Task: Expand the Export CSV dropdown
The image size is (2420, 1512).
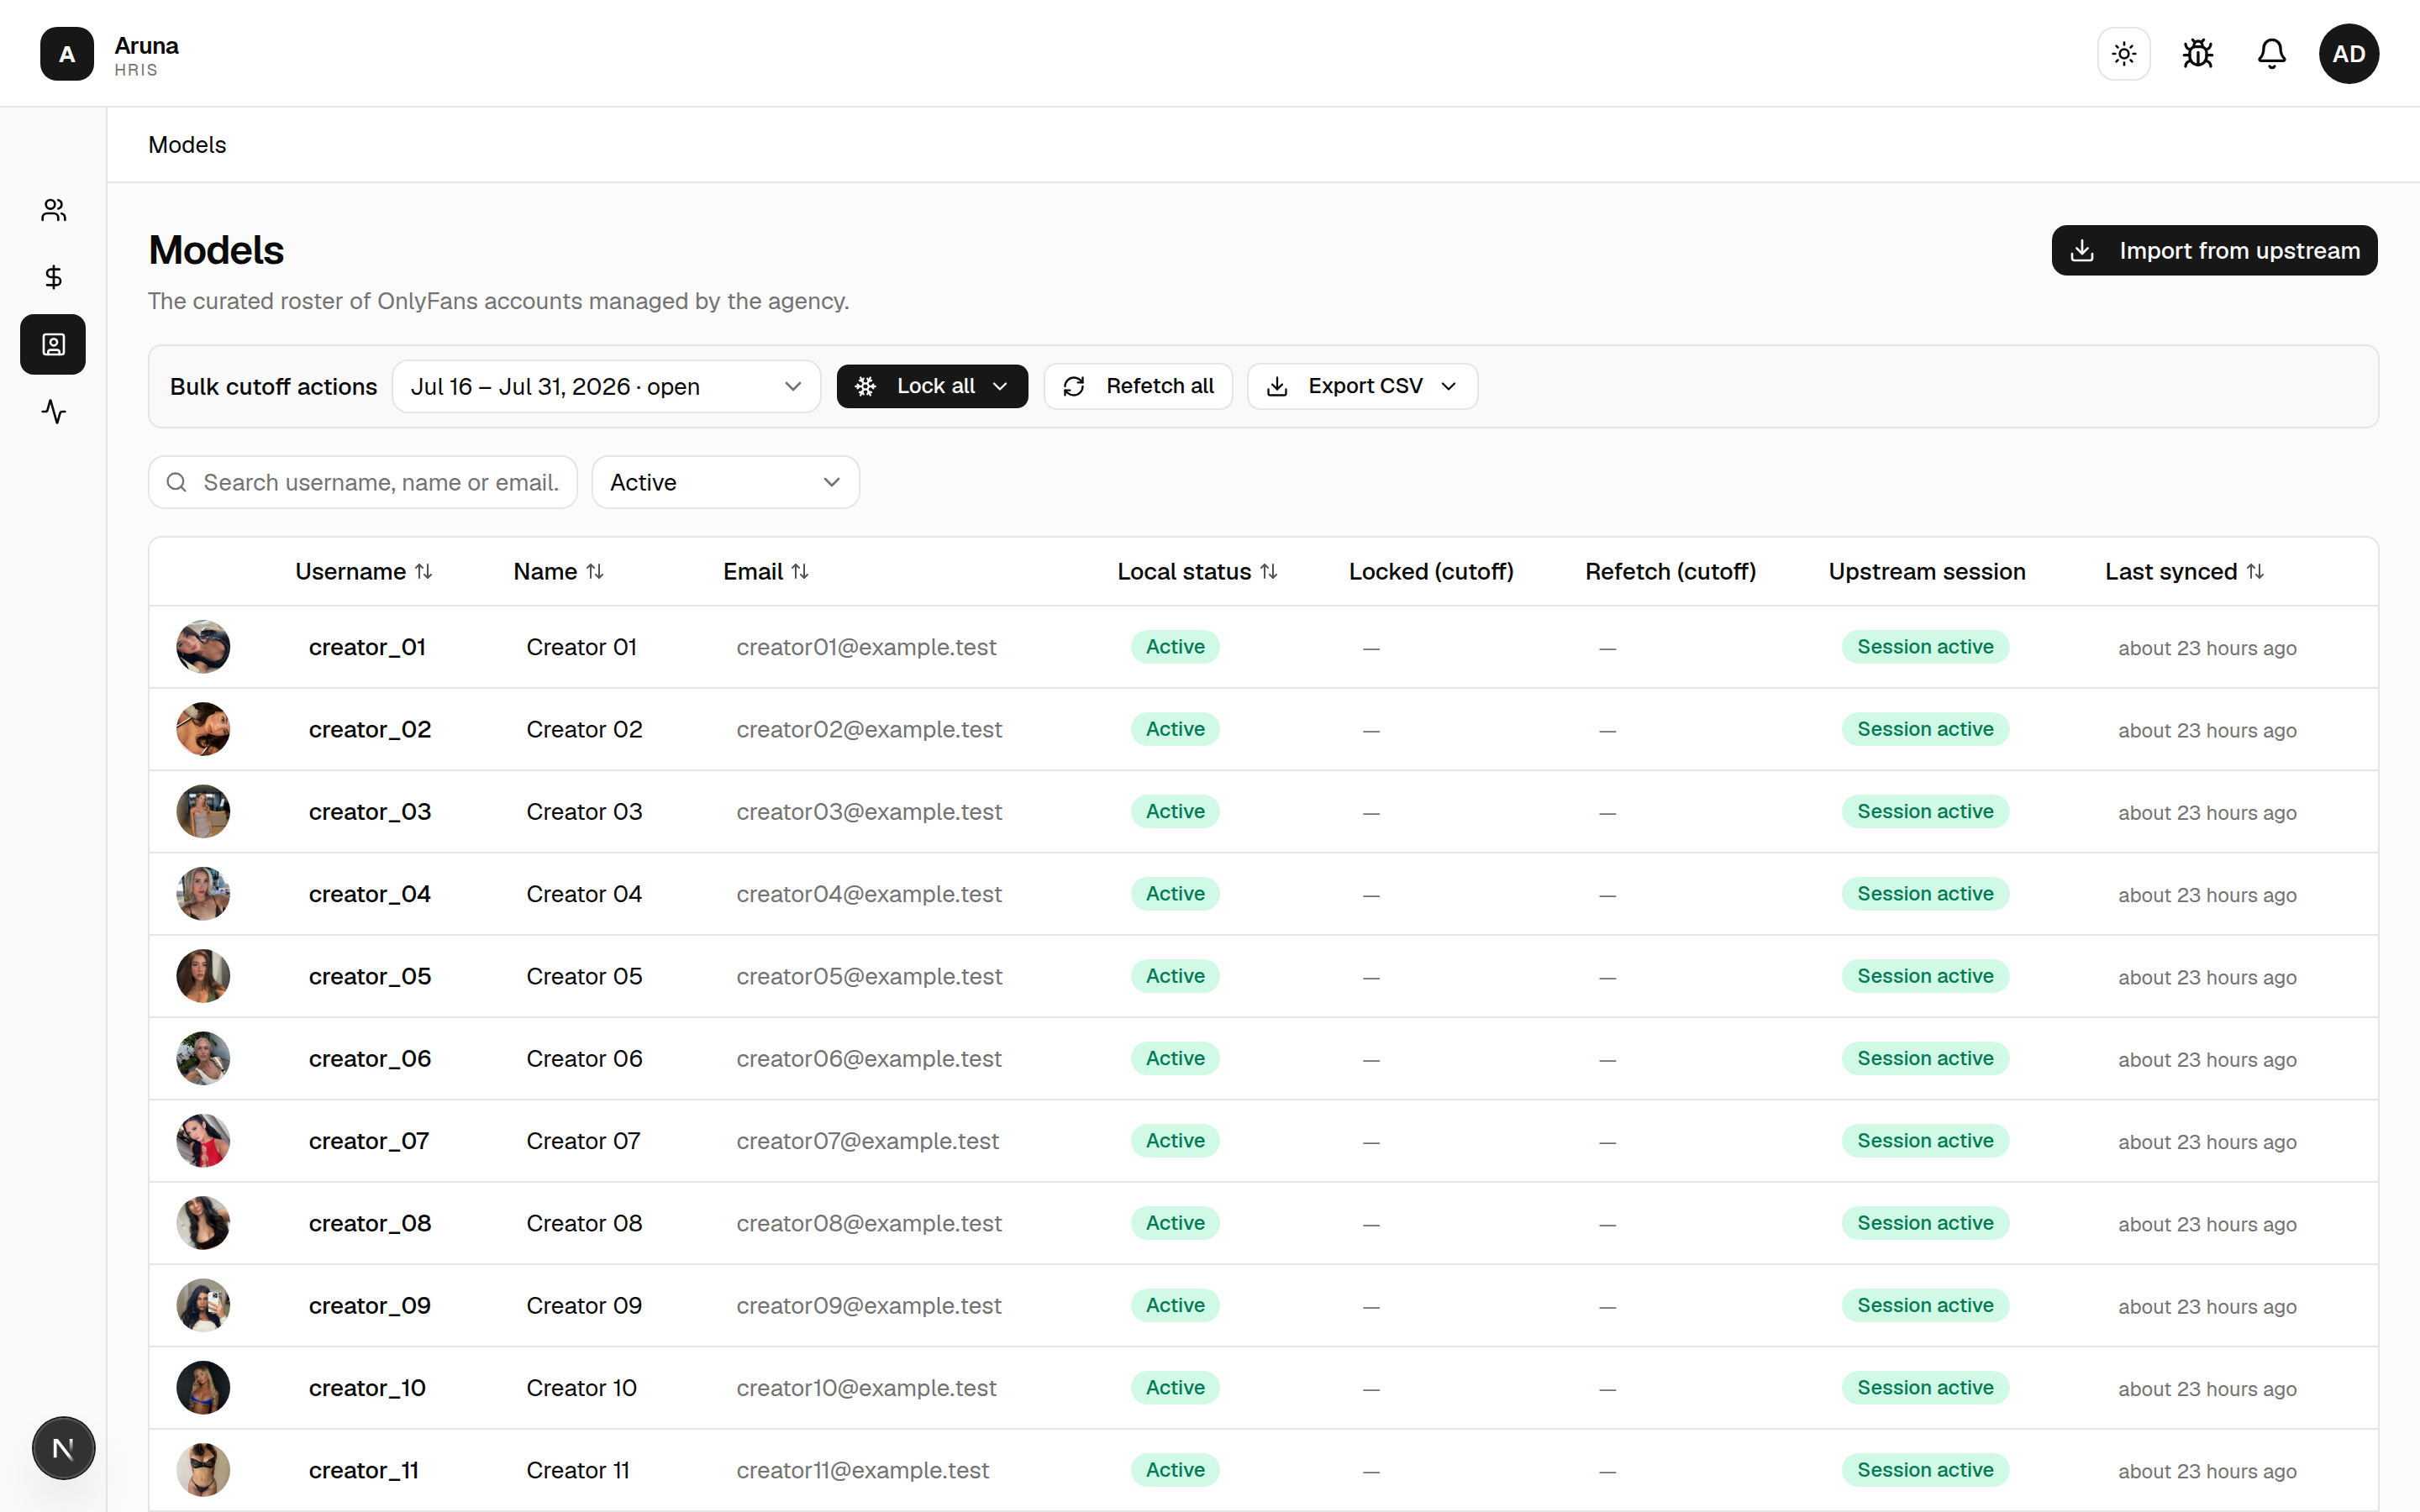Action: coord(1362,386)
